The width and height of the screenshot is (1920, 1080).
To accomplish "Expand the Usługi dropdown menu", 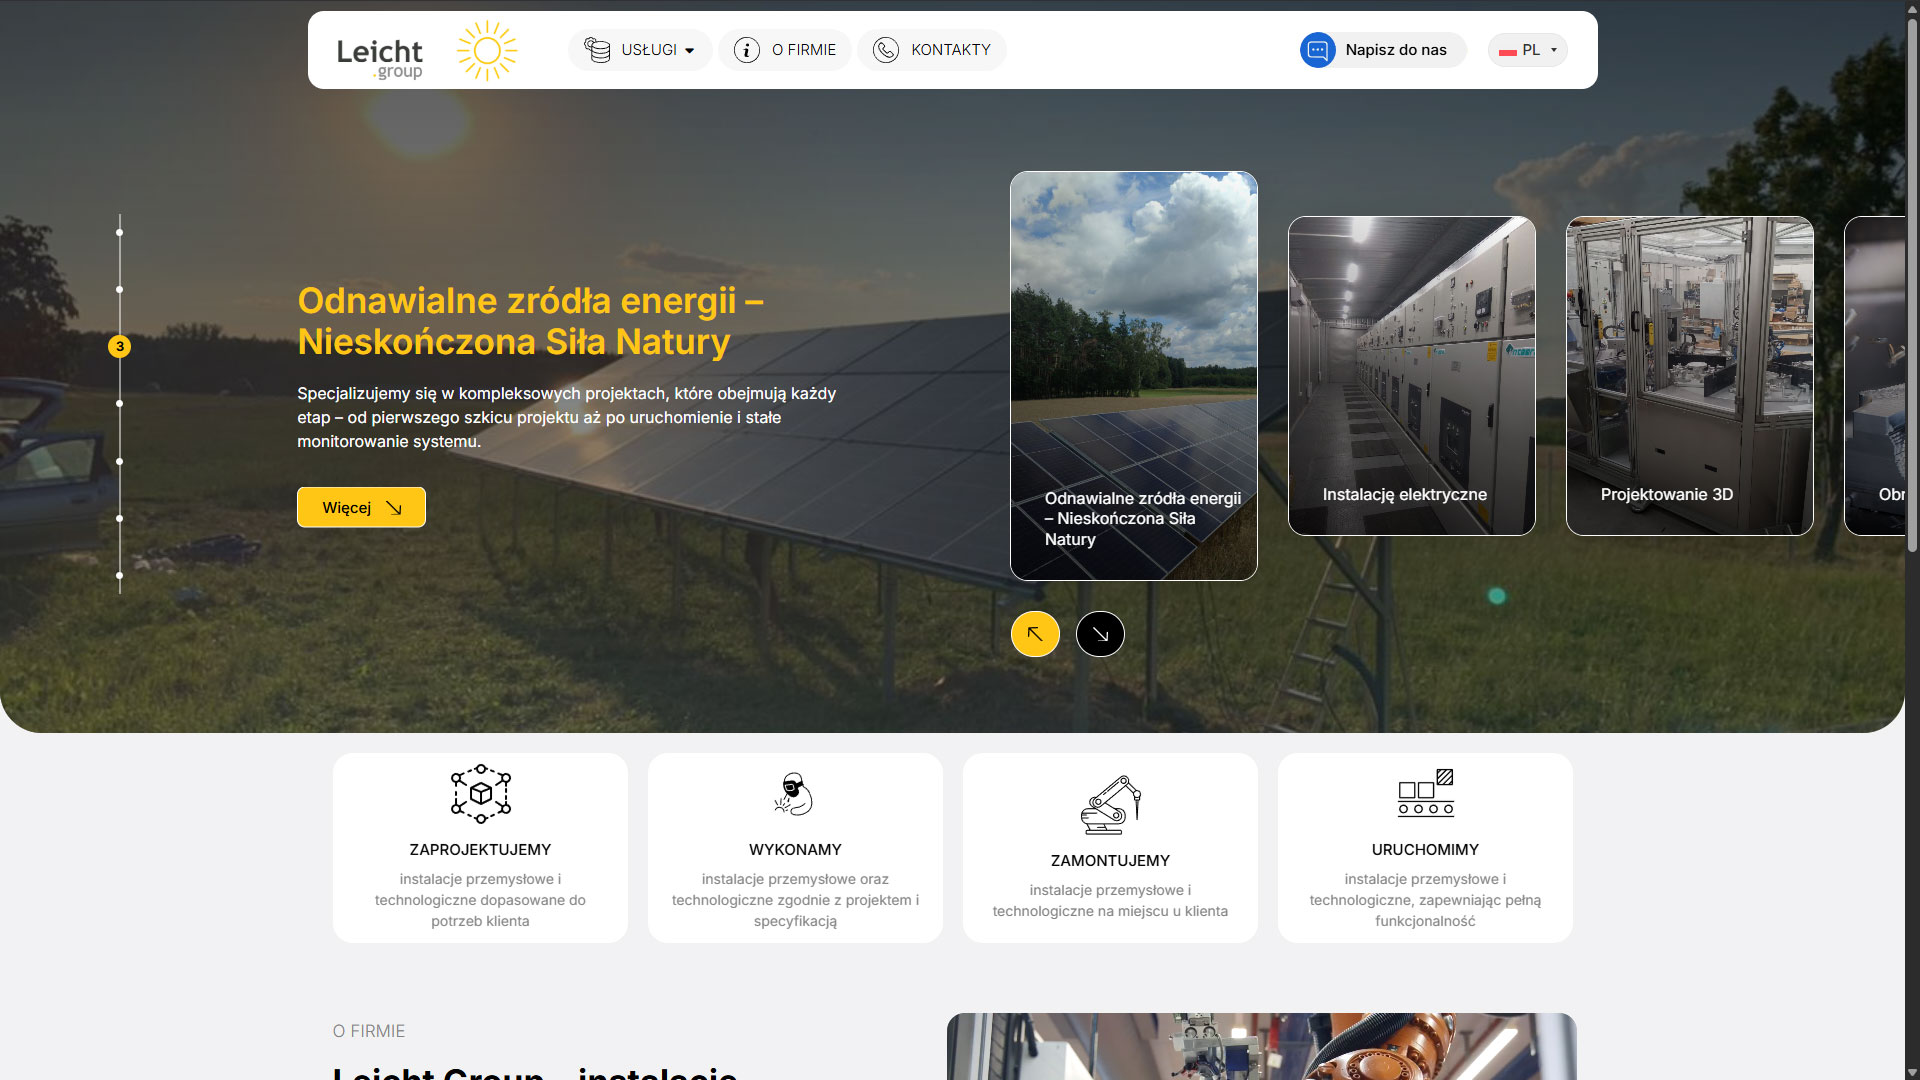I will click(x=640, y=50).
